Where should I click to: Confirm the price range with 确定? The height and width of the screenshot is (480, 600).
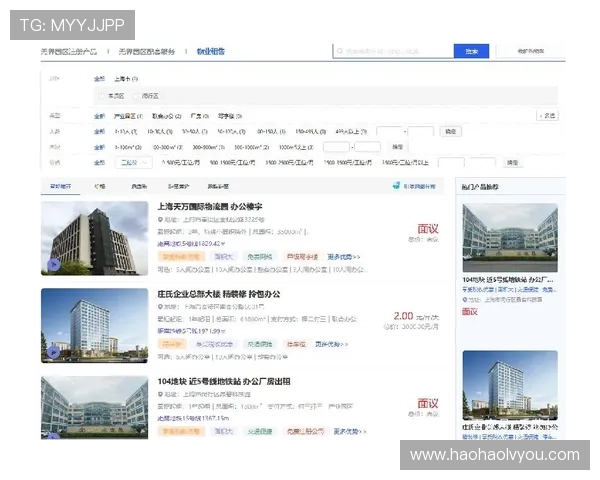(x=513, y=163)
